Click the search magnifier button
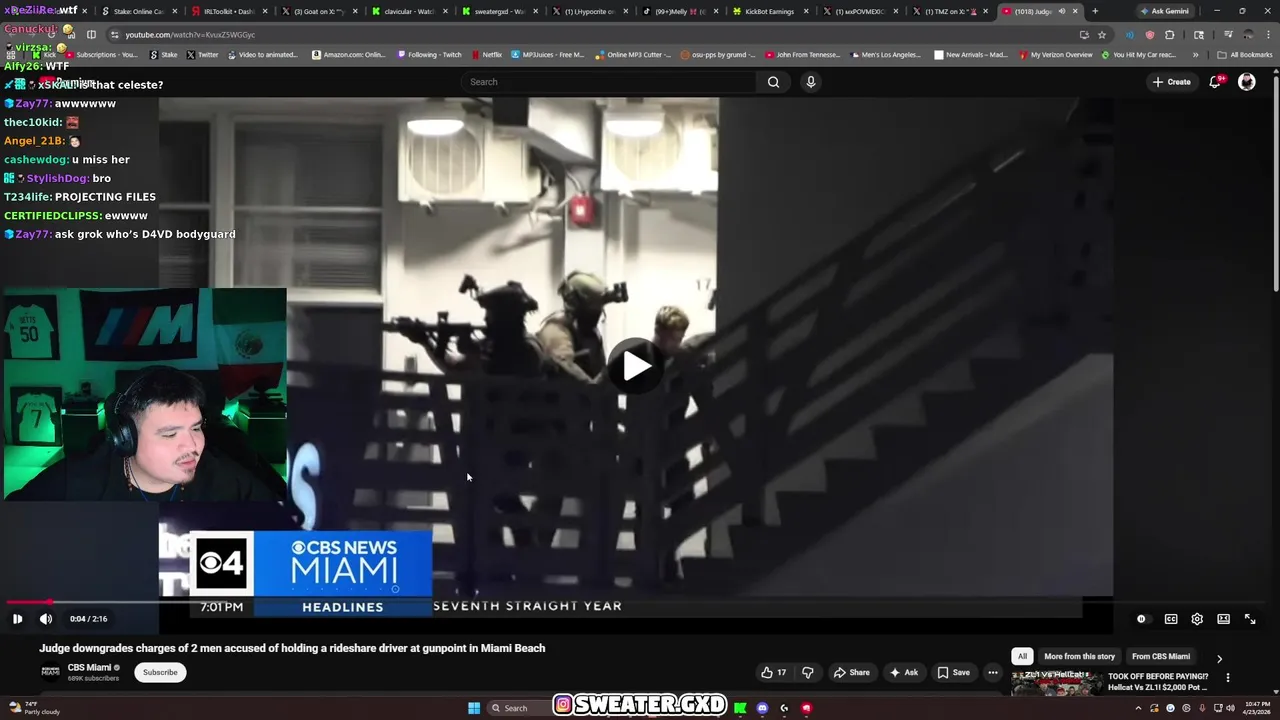Image resolution: width=1280 pixels, height=720 pixels. (773, 82)
